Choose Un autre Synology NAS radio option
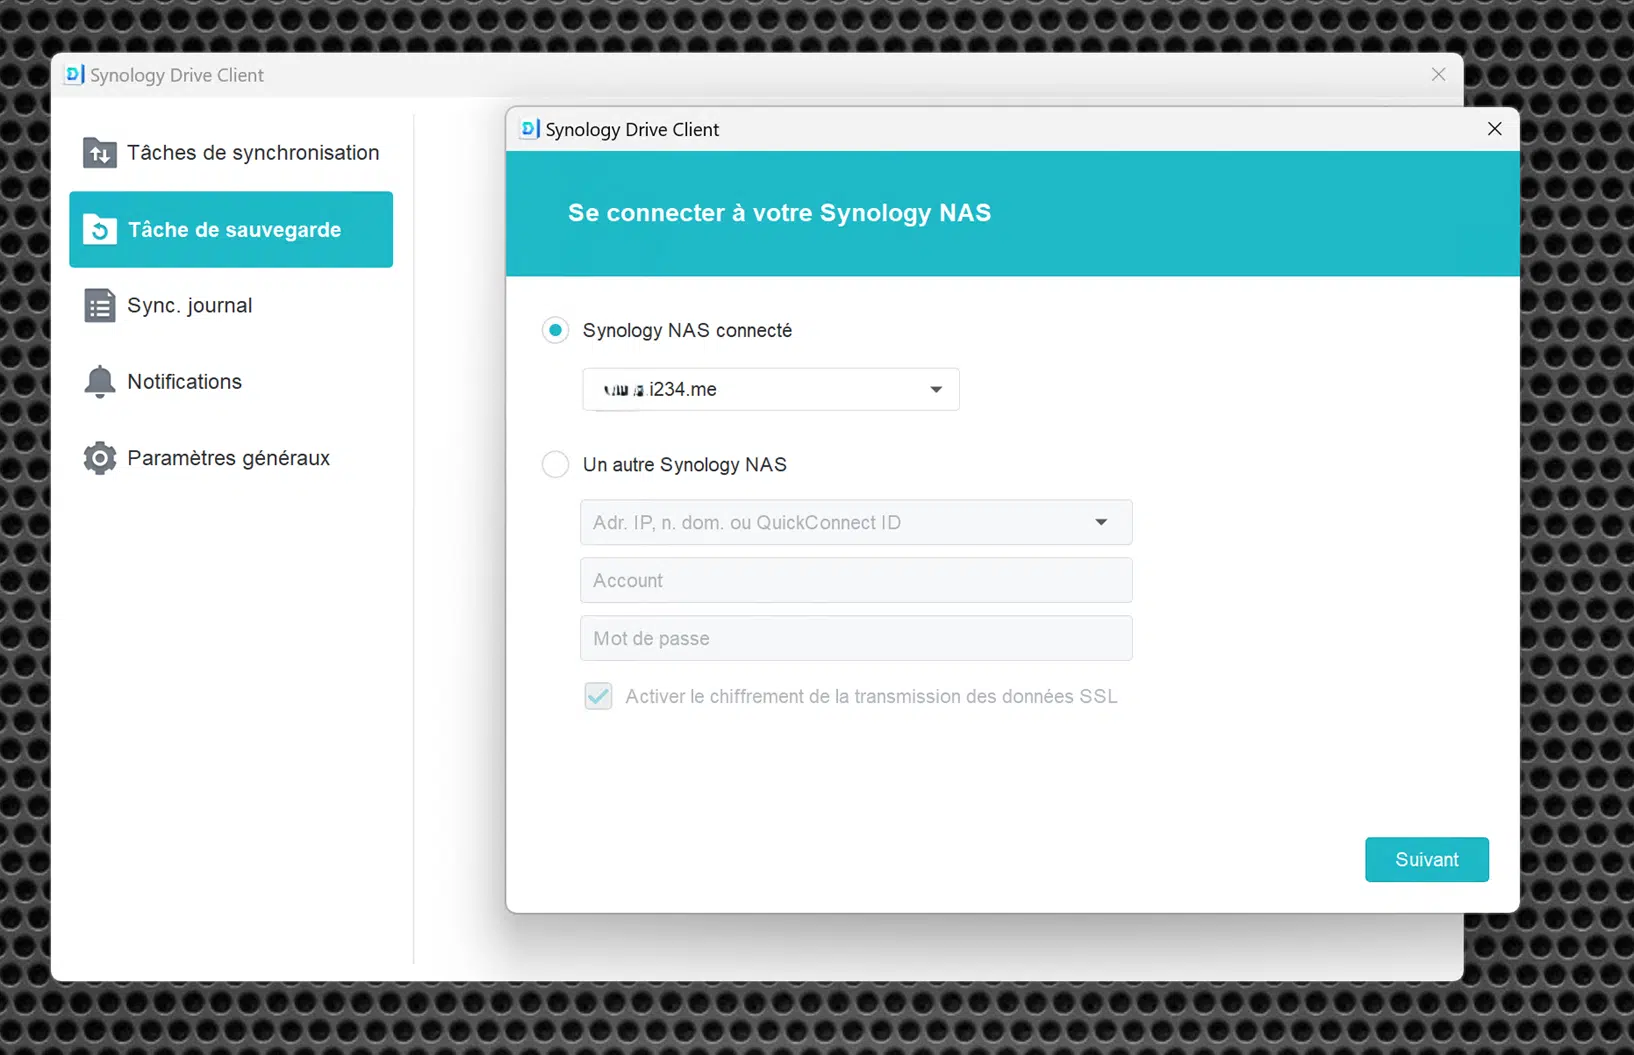 [555, 464]
